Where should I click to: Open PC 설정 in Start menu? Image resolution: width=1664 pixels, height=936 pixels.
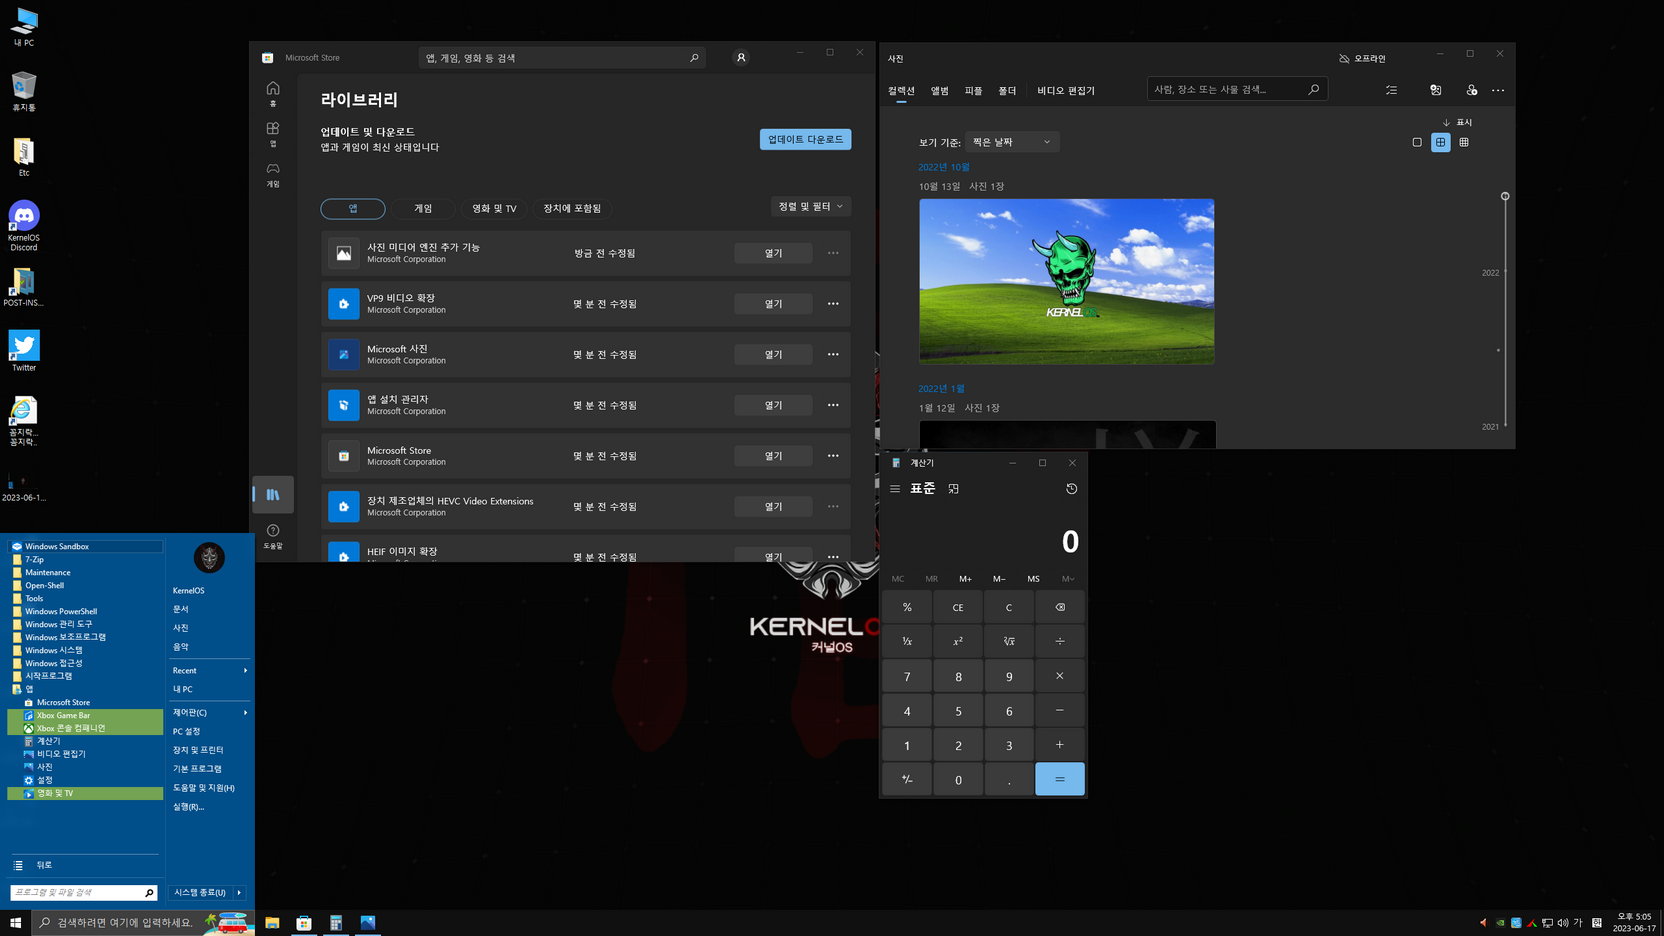(x=187, y=732)
